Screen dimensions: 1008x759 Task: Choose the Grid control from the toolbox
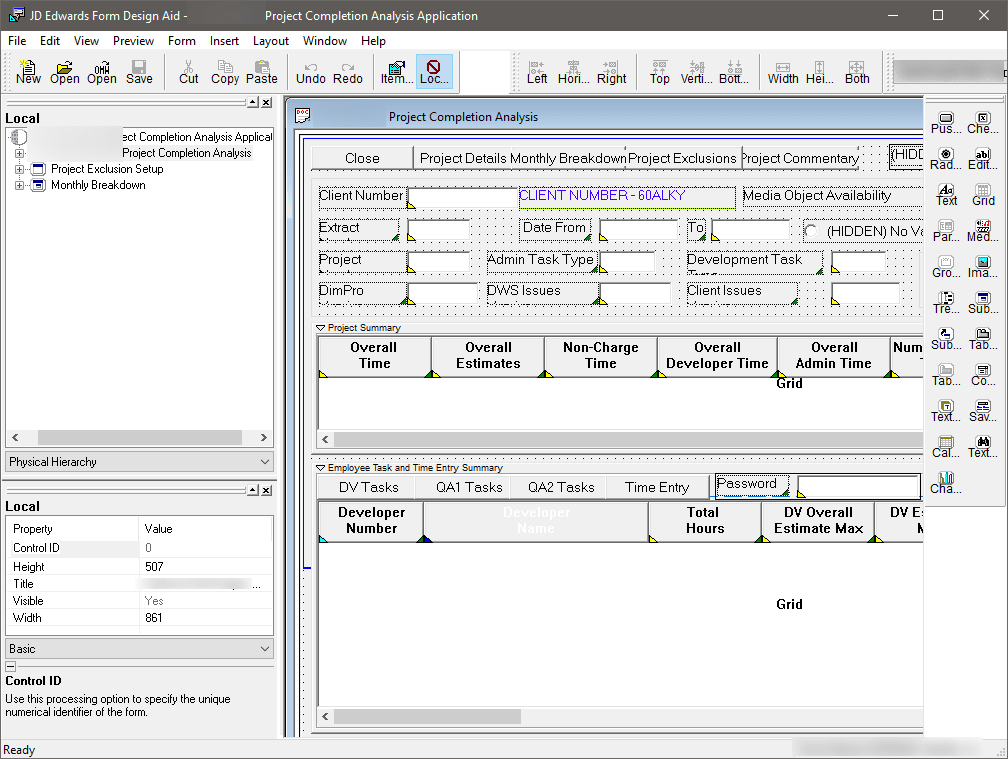pyautogui.click(x=983, y=194)
